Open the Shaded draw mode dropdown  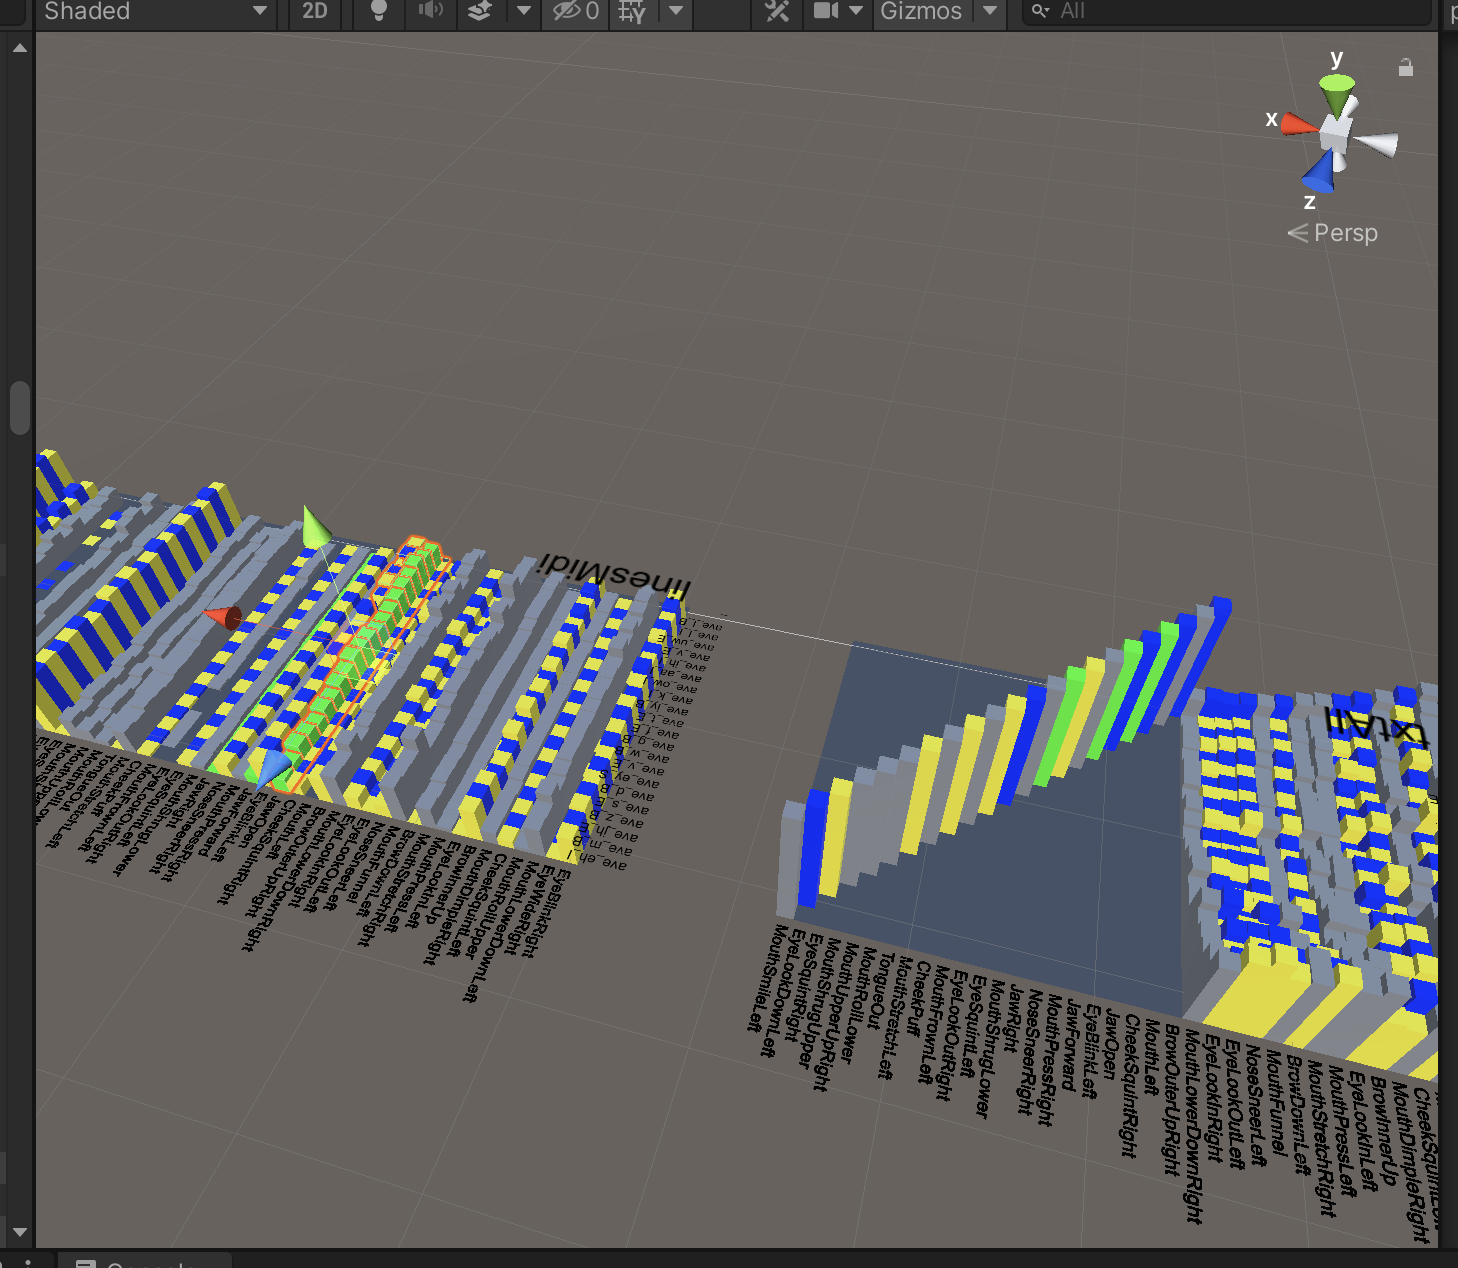(155, 11)
